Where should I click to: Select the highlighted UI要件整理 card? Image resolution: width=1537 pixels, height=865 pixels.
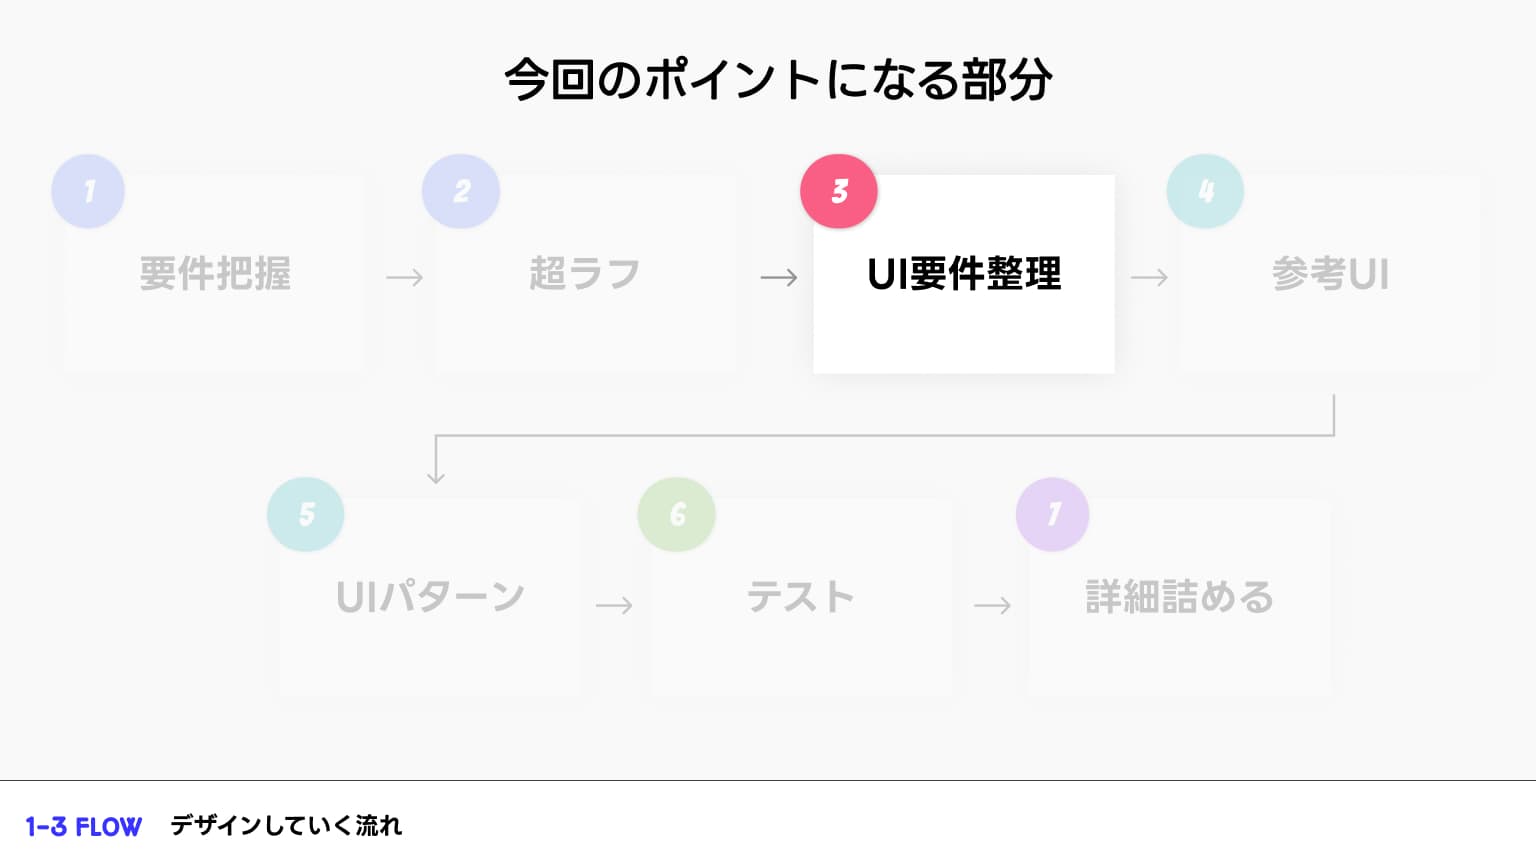pos(964,274)
